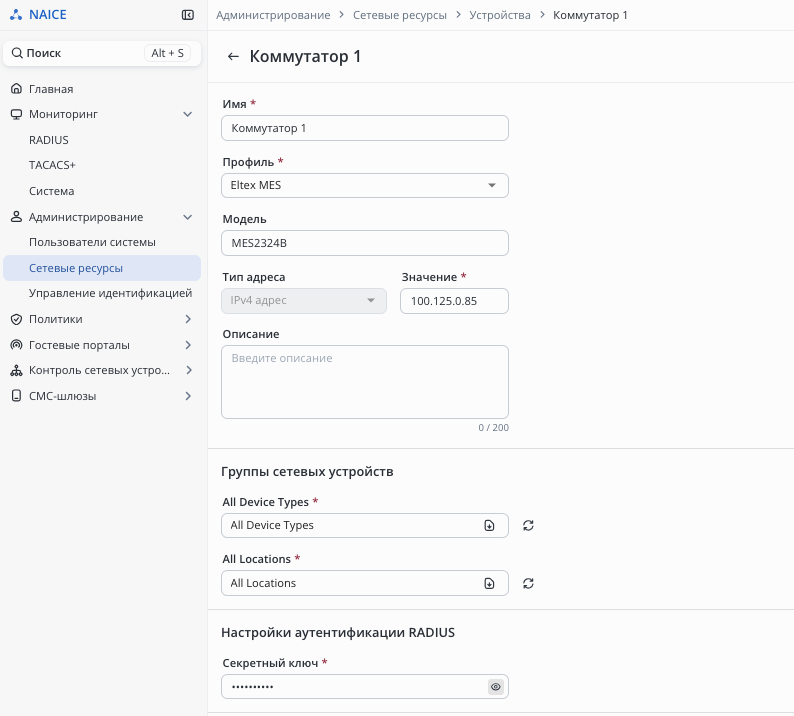Collapse the sidebar panel icon
This screenshot has width=794, height=716.
188,15
